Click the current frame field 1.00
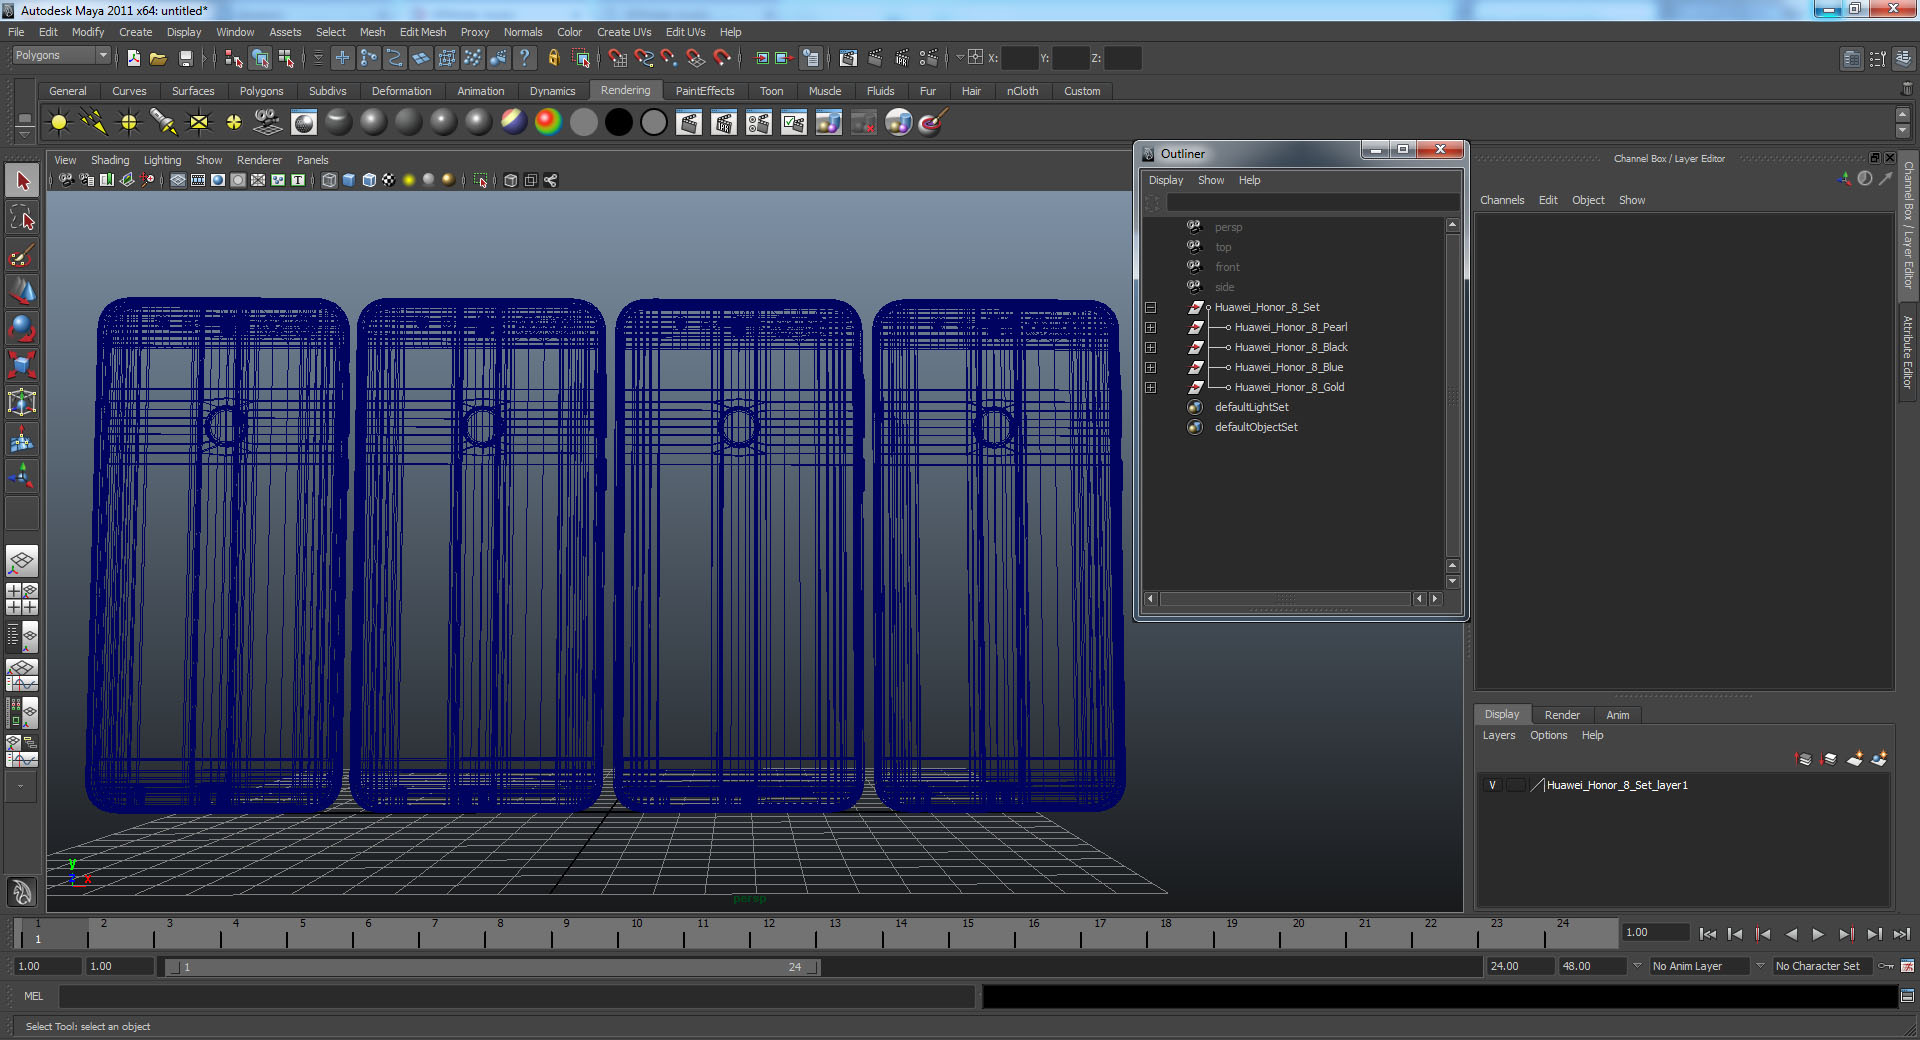The width and height of the screenshot is (1920, 1040). tap(1656, 932)
